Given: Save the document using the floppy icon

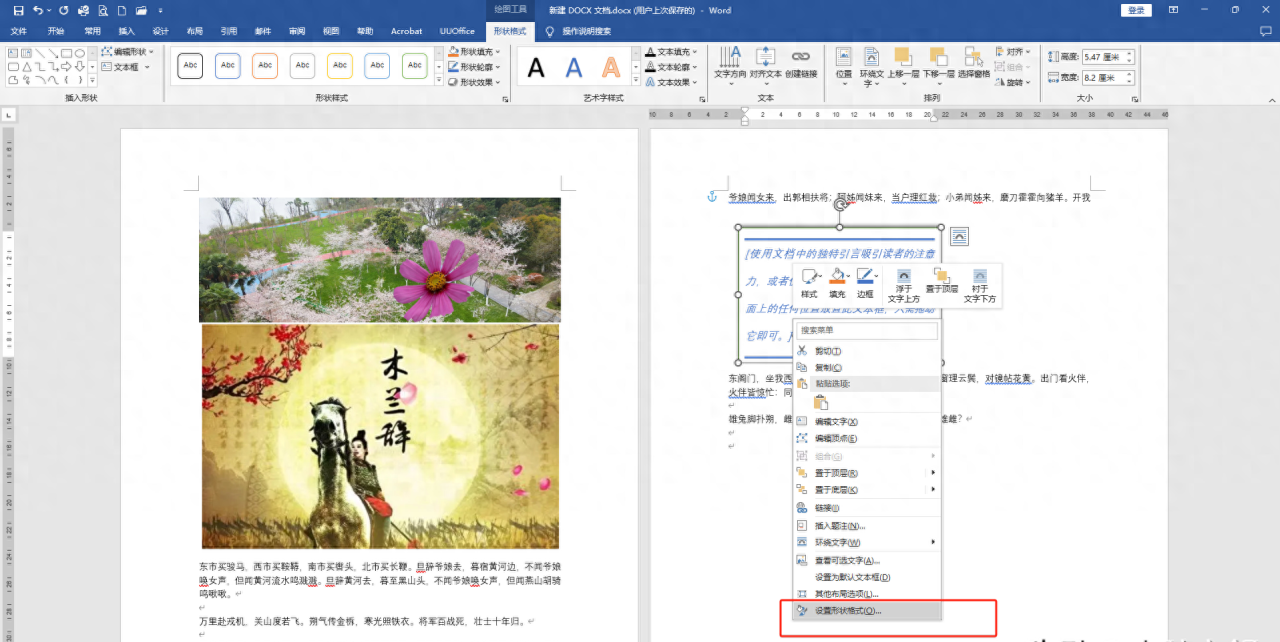Looking at the screenshot, I should tap(18, 10).
